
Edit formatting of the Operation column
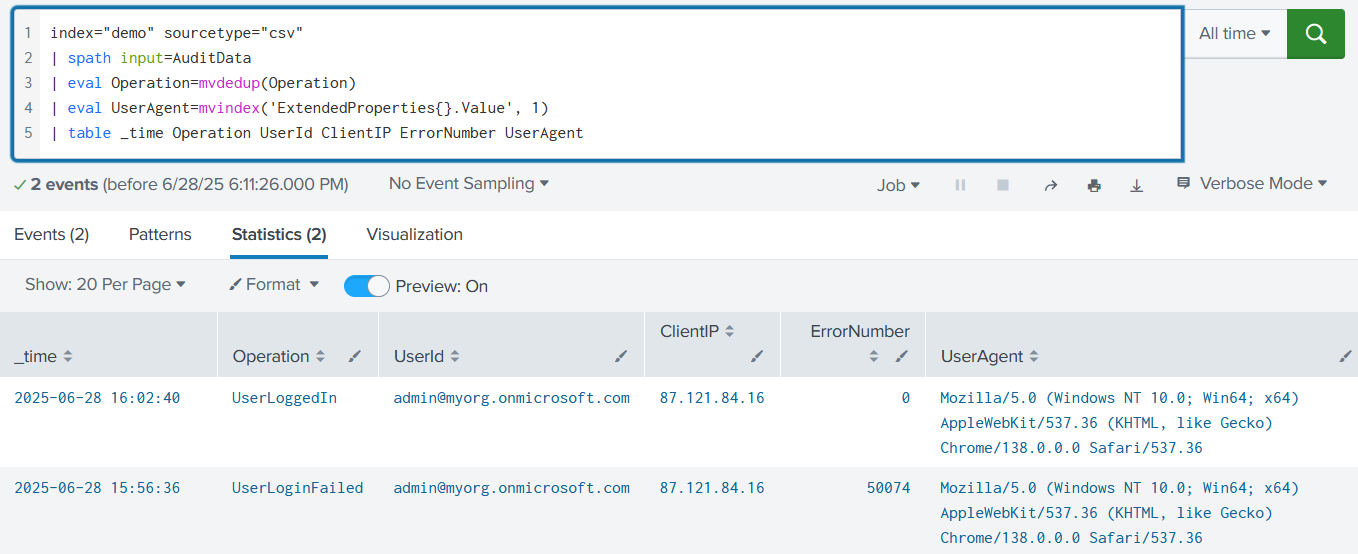[x=355, y=357]
